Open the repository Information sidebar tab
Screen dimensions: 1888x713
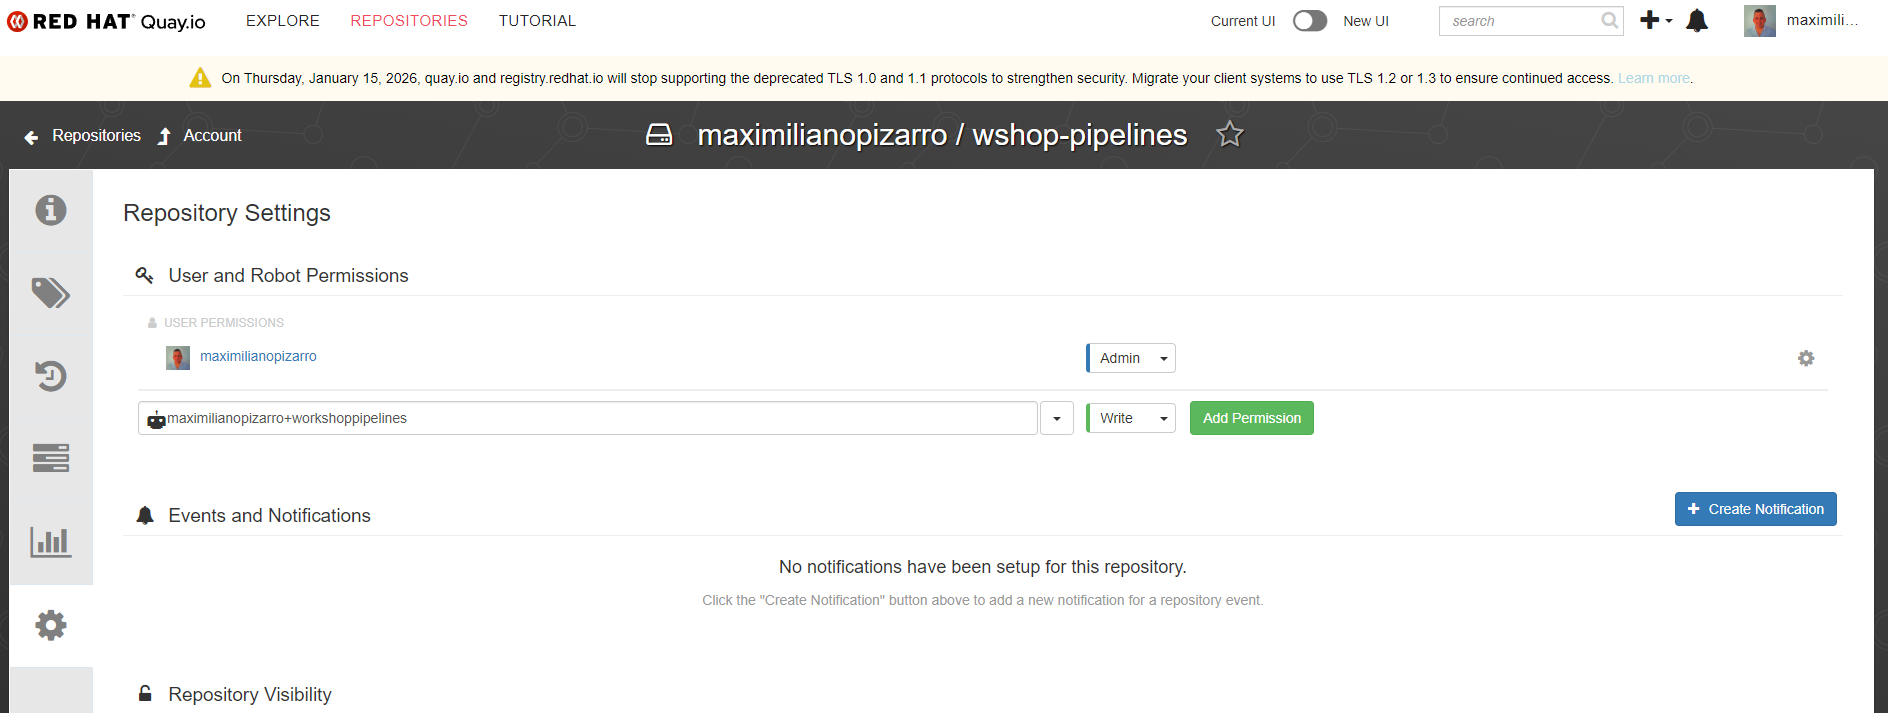point(51,210)
